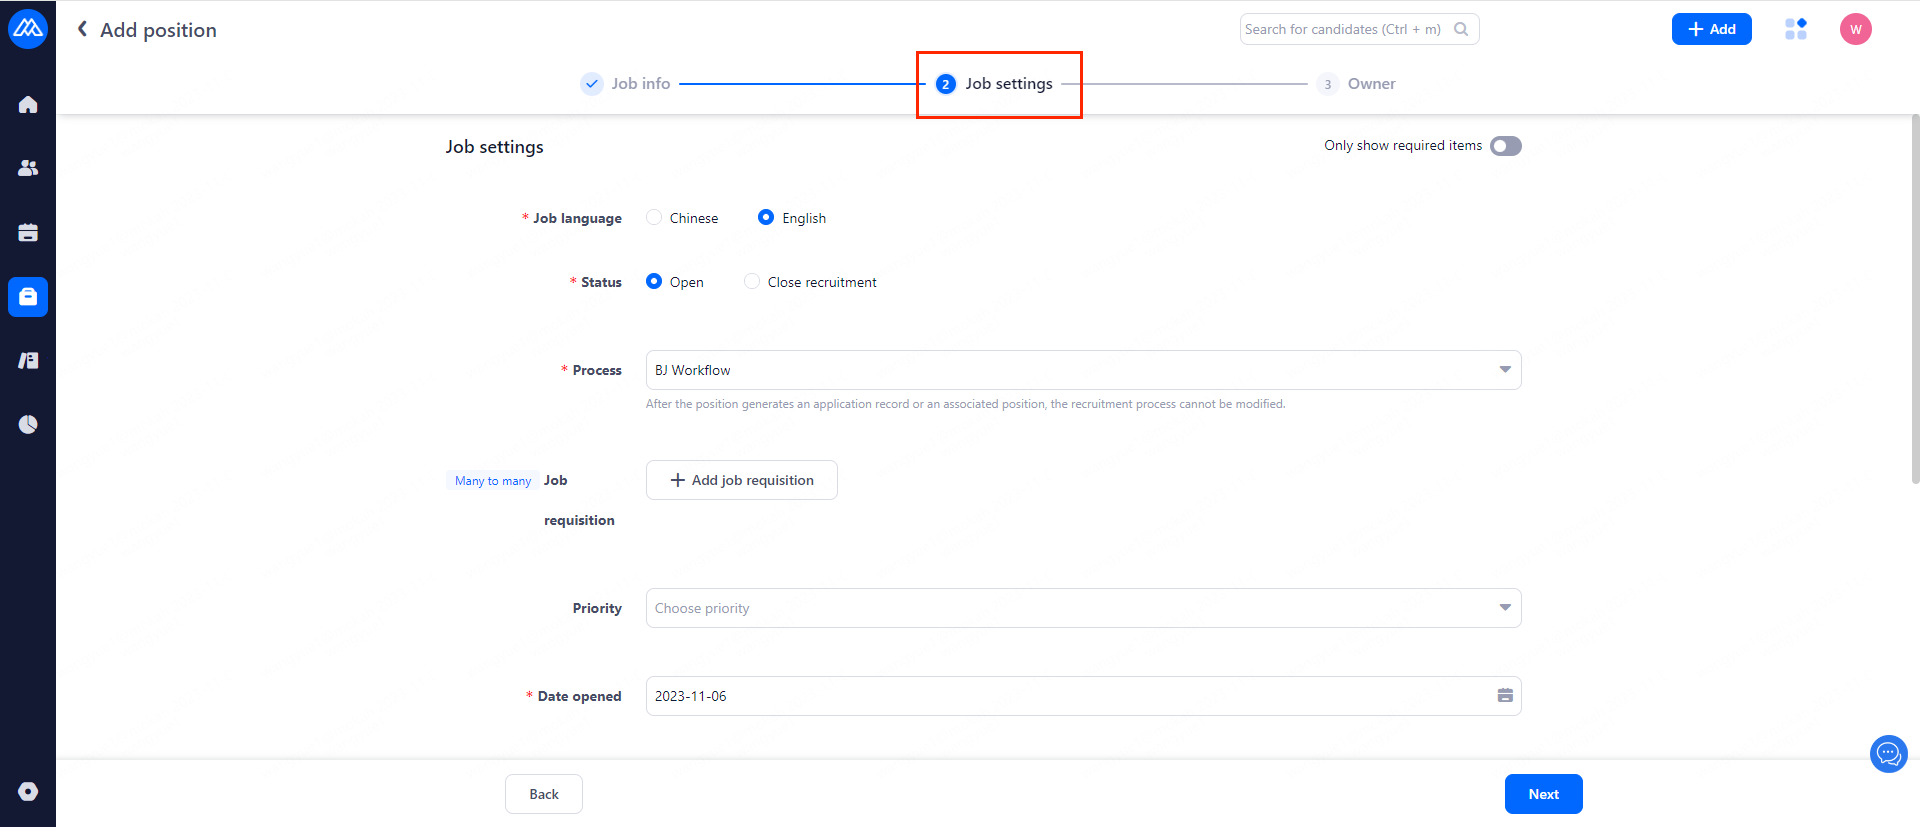Click the Next button
Viewport: 1920px width, 827px height.
pos(1543,794)
